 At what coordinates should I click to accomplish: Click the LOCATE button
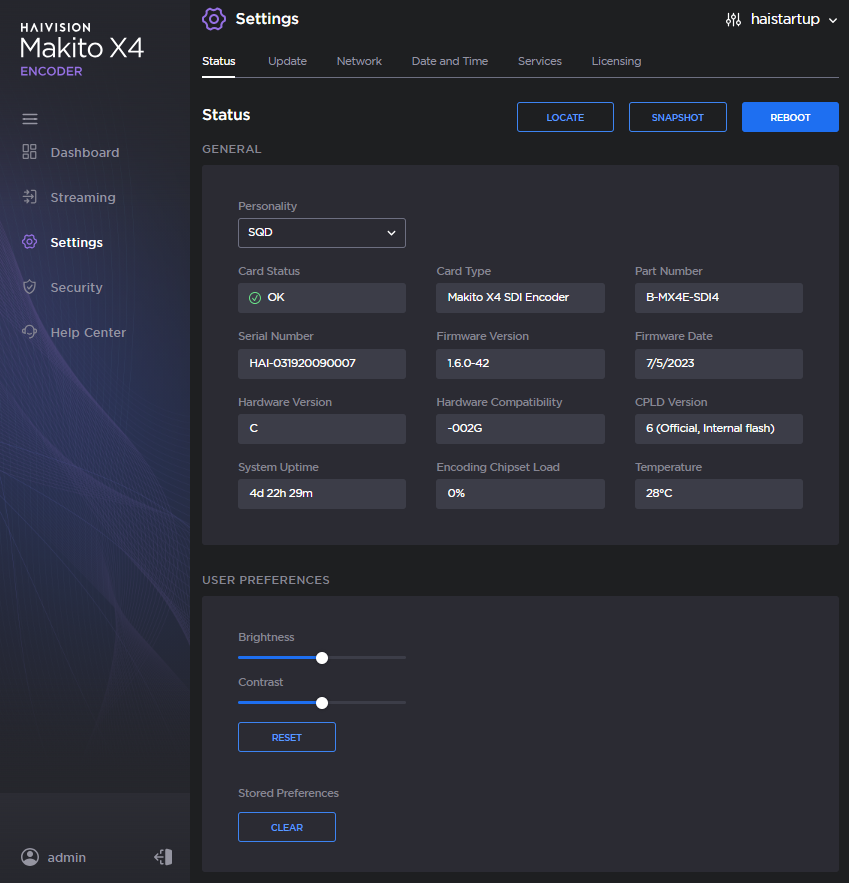(565, 117)
